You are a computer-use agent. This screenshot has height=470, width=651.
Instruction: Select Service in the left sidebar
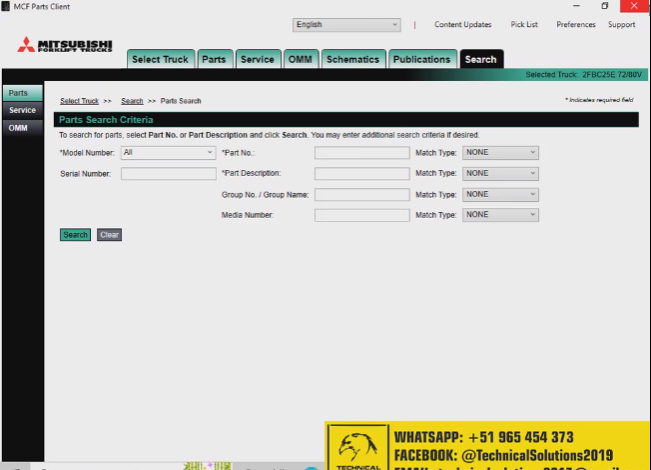[22, 110]
